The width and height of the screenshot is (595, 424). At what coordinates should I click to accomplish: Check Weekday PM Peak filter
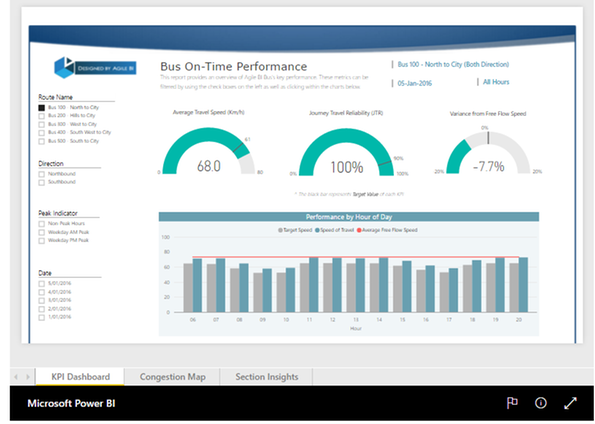[x=42, y=241]
